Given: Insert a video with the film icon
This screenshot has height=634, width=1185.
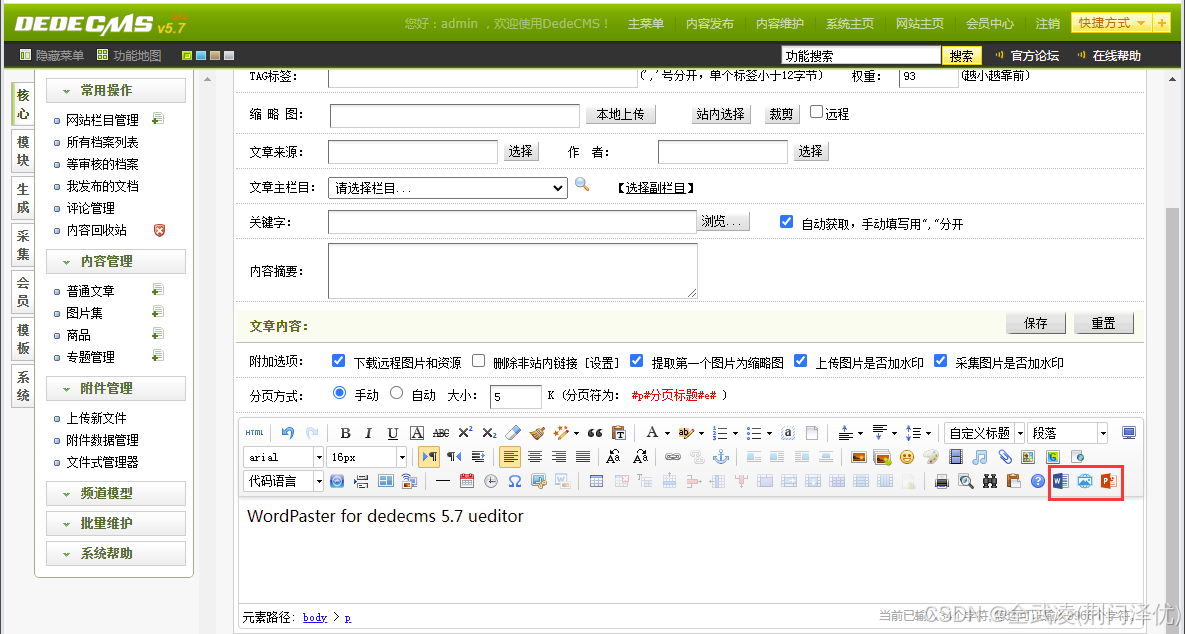Looking at the screenshot, I should click(956, 457).
